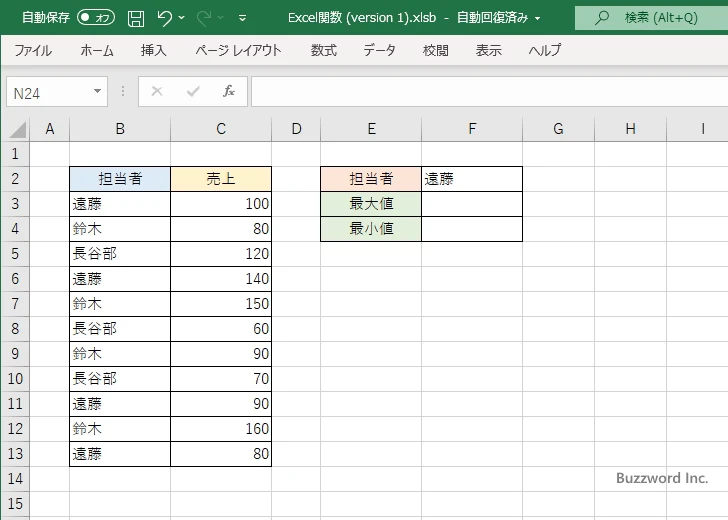Click the Enter checkmark formula bar icon
The height and width of the screenshot is (520, 728).
[x=193, y=91]
